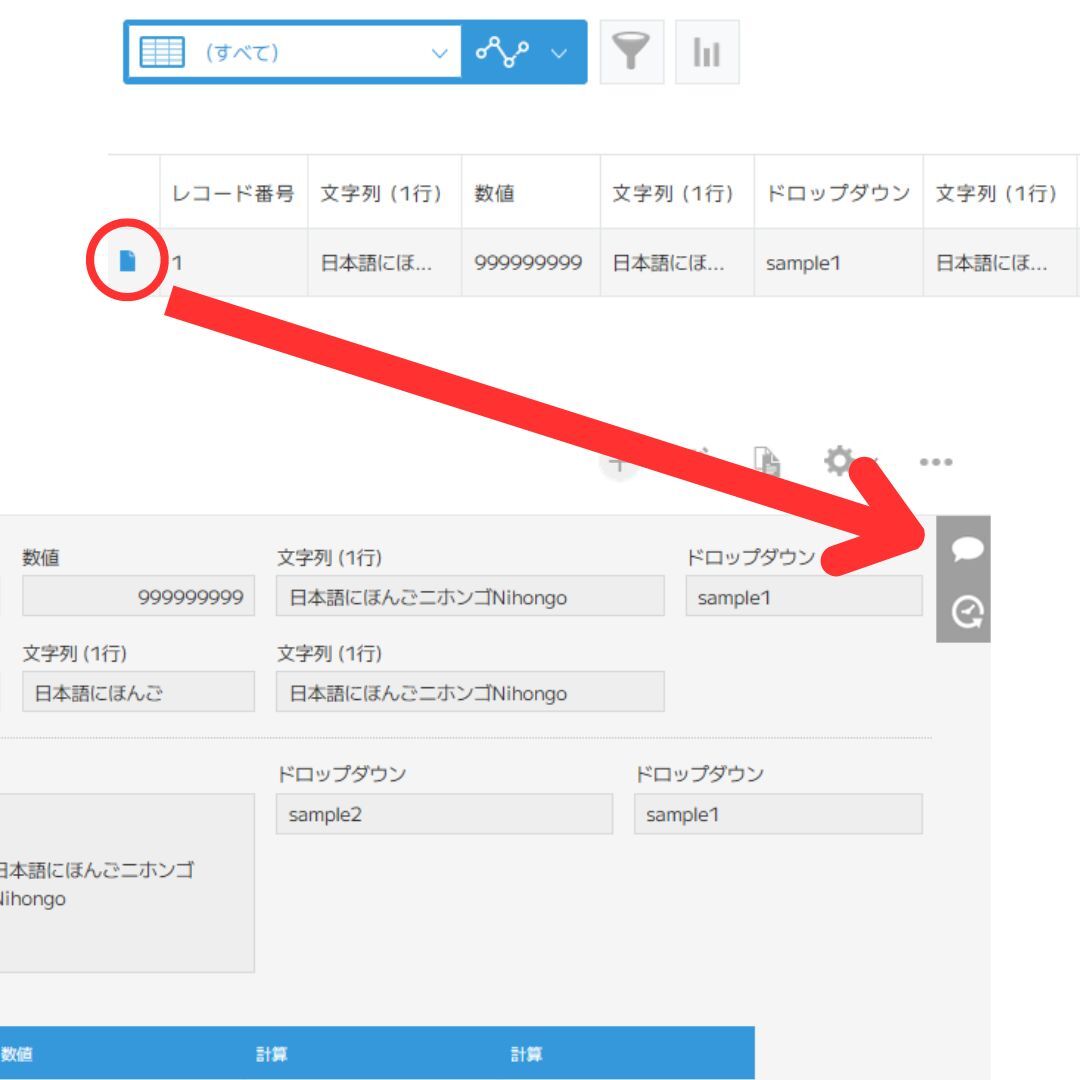The width and height of the screenshot is (1080, 1080).
Task: Open the (すべて) view selector dropdown
Action: pyautogui.click(x=295, y=52)
